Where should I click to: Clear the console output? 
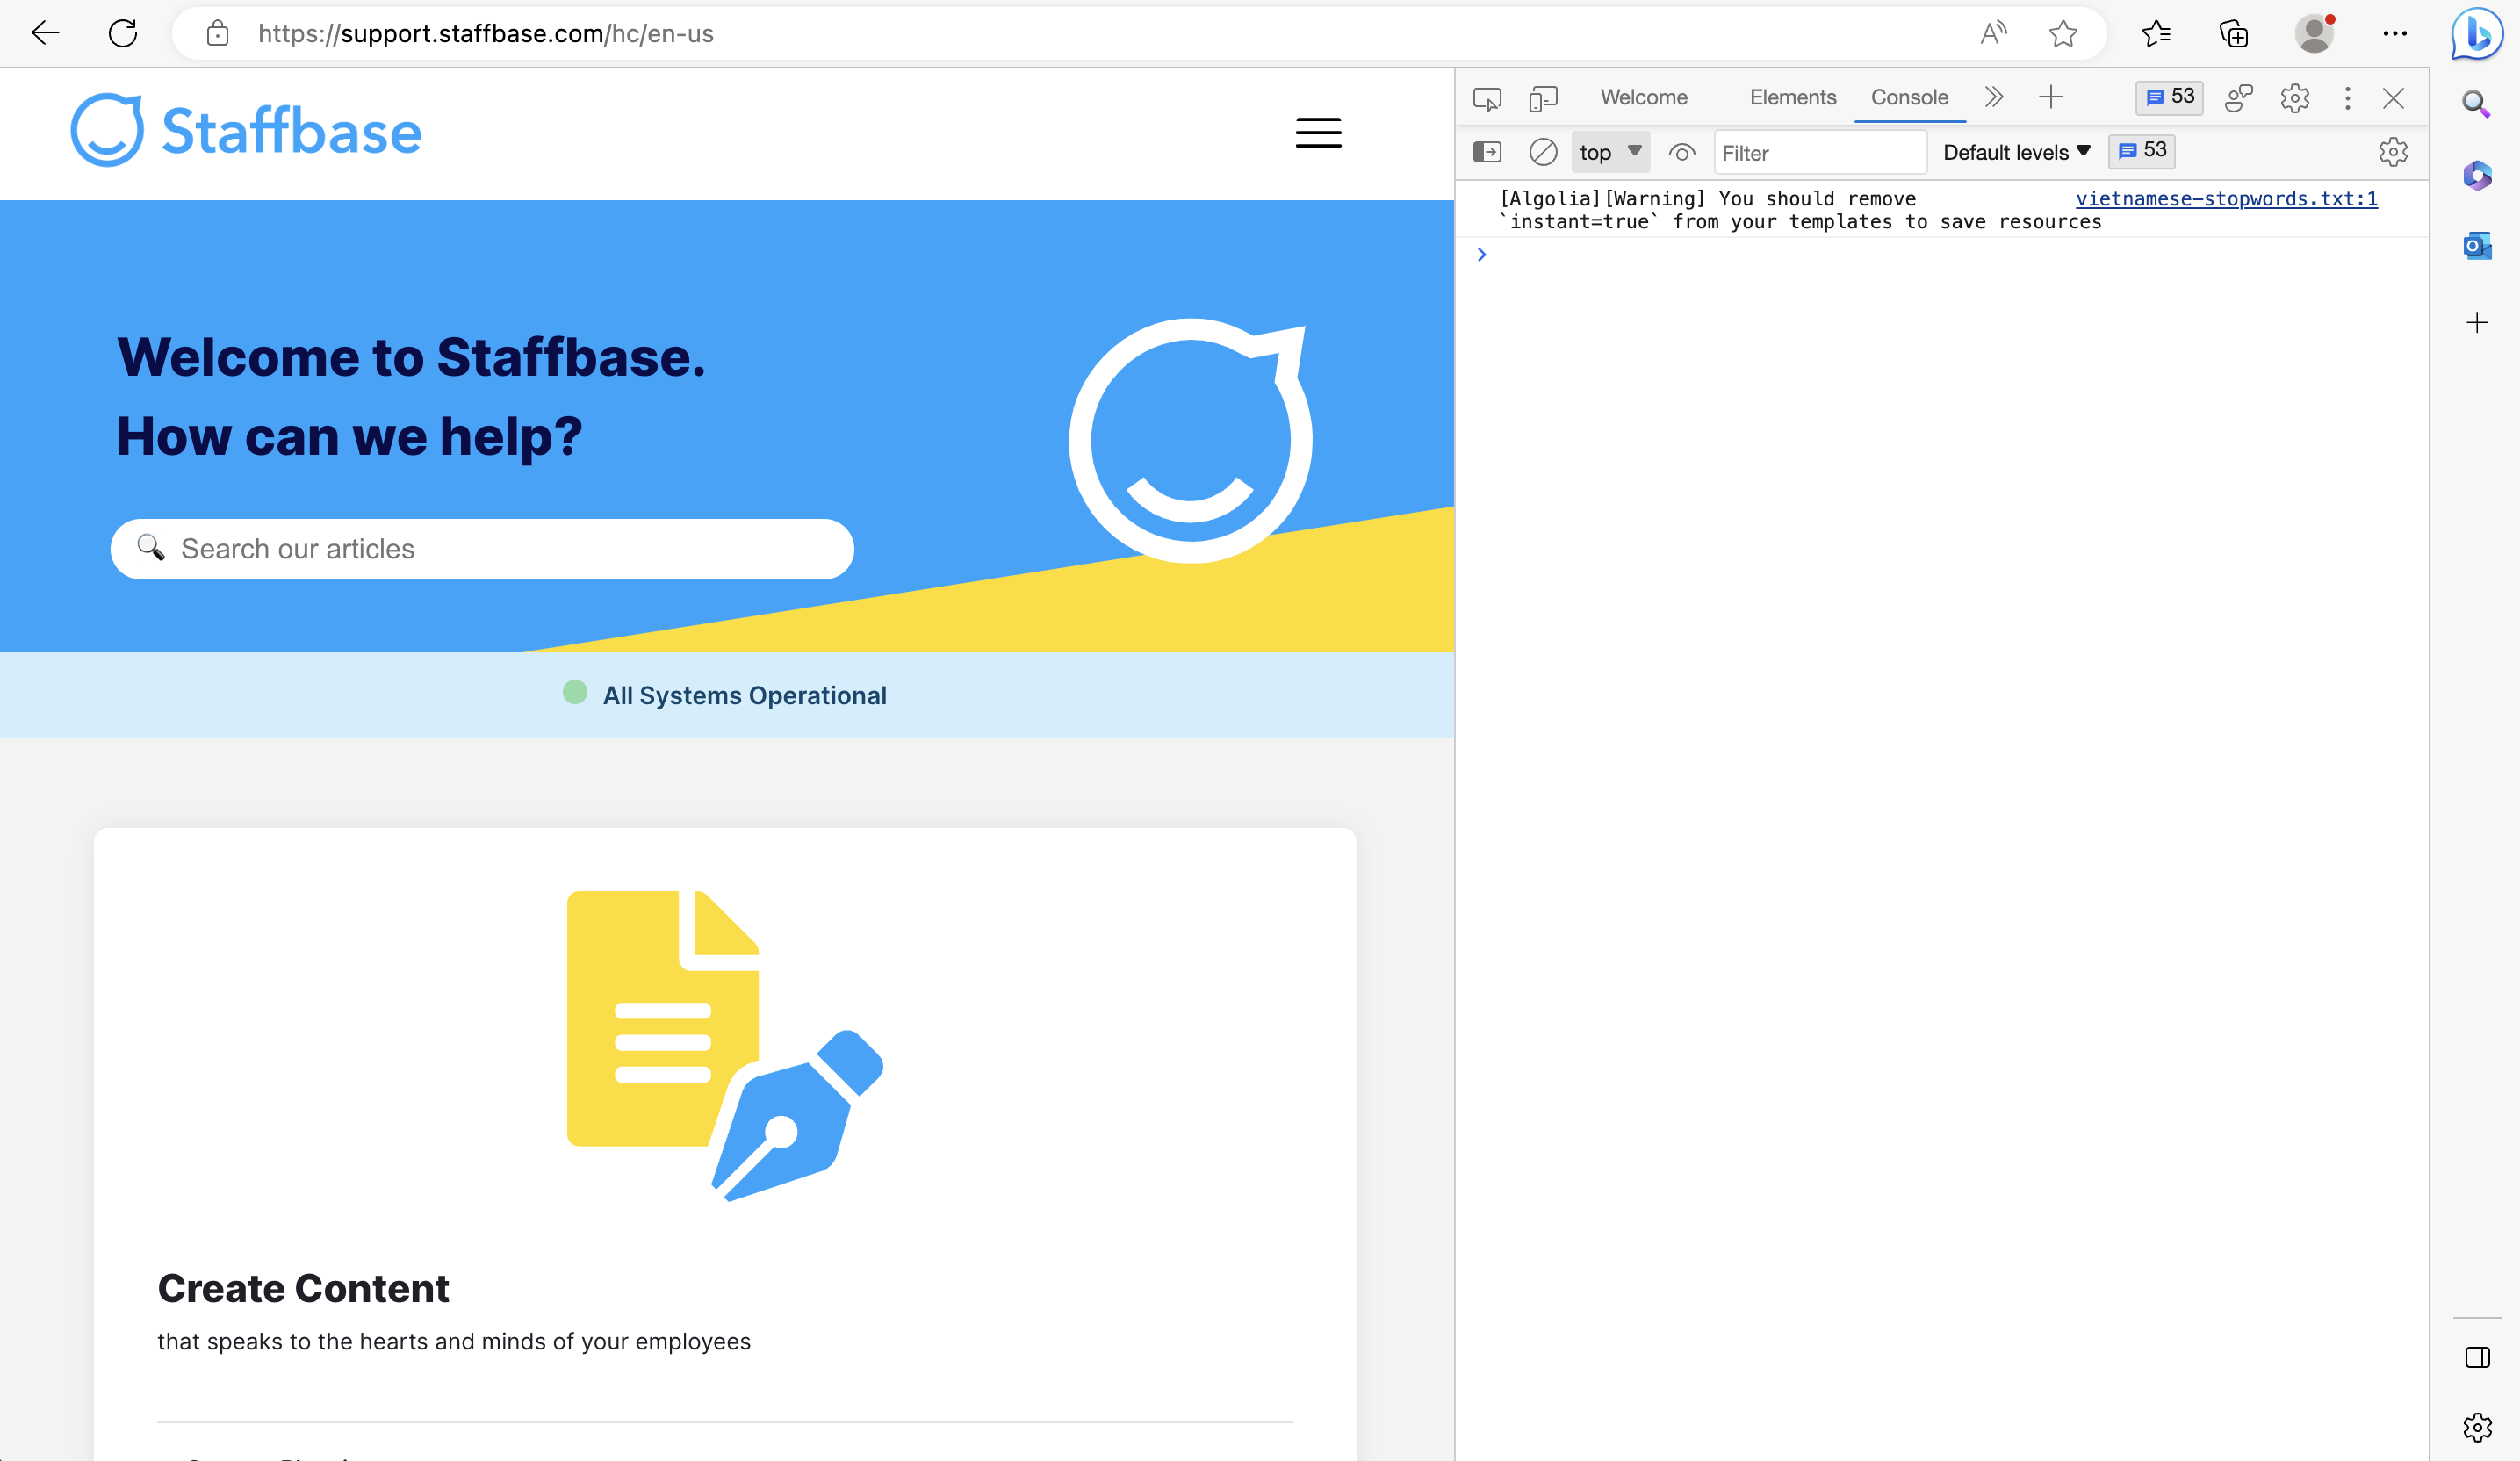[x=1543, y=152]
